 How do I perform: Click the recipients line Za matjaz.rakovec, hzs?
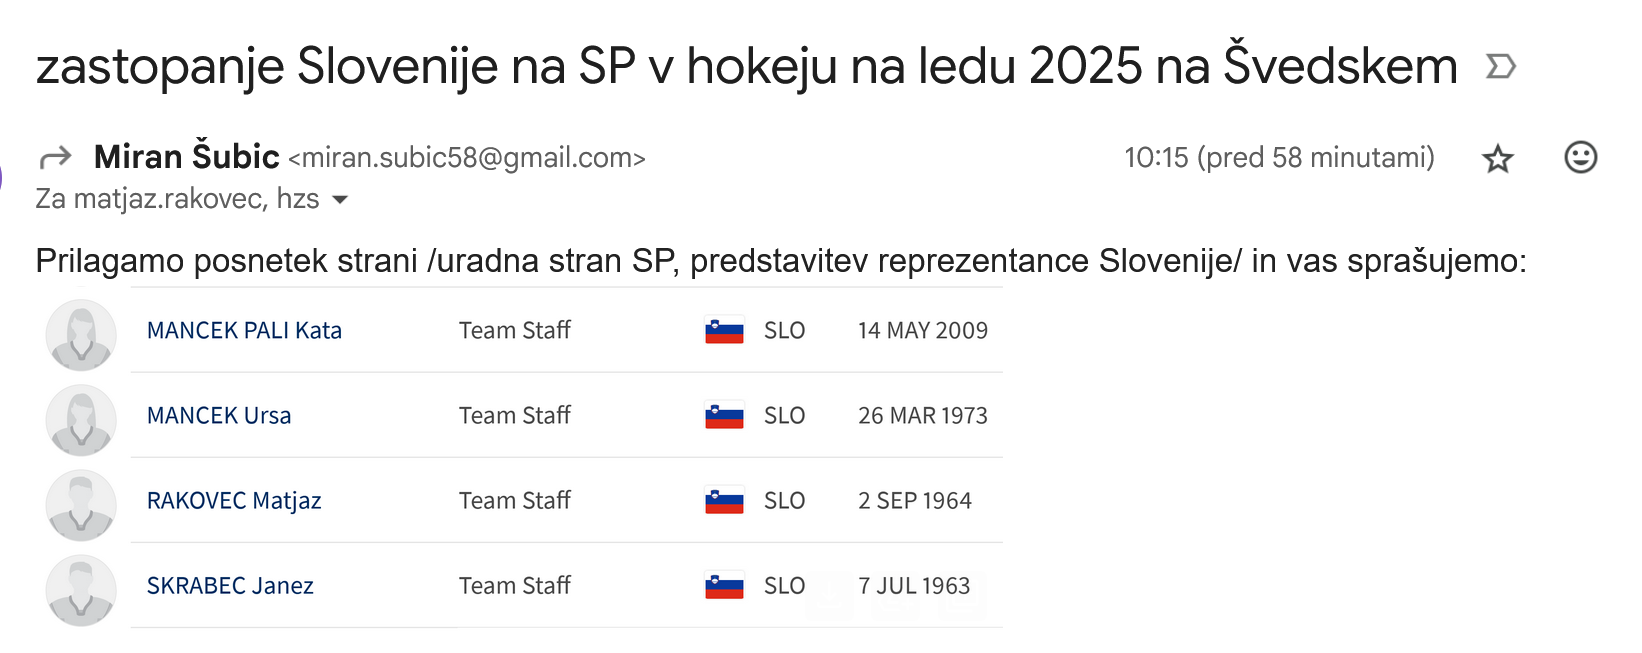click(x=177, y=199)
